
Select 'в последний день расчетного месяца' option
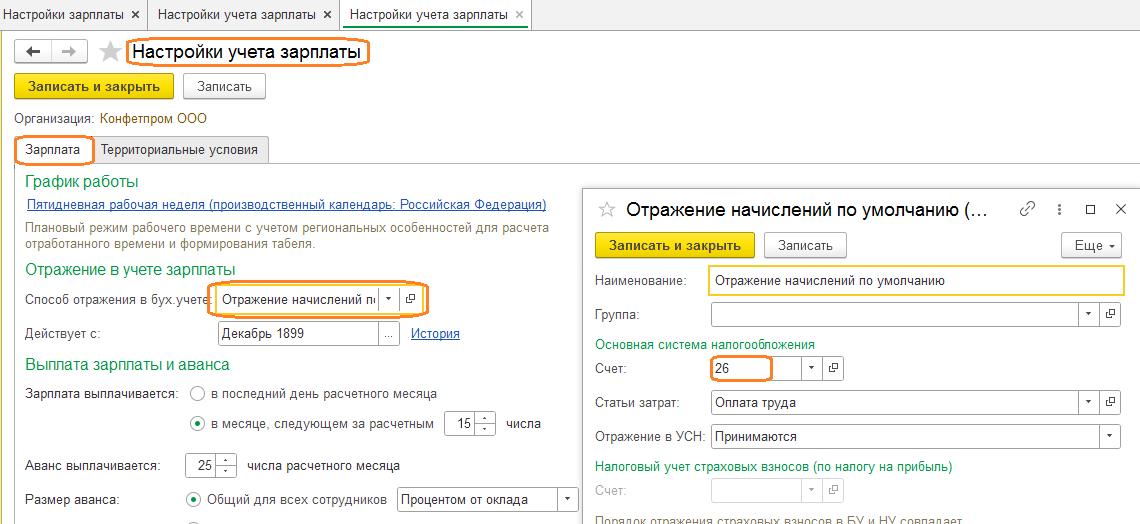[x=198, y=393]
